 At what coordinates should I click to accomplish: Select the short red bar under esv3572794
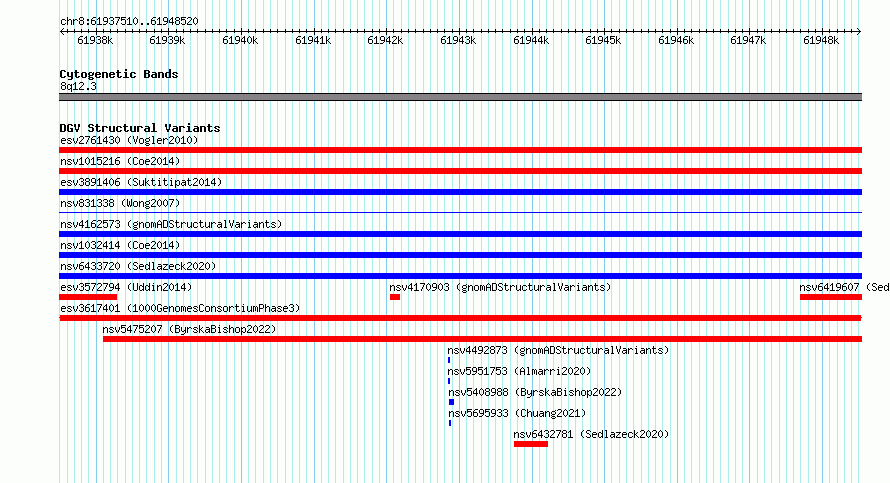[x=88, y=297]
